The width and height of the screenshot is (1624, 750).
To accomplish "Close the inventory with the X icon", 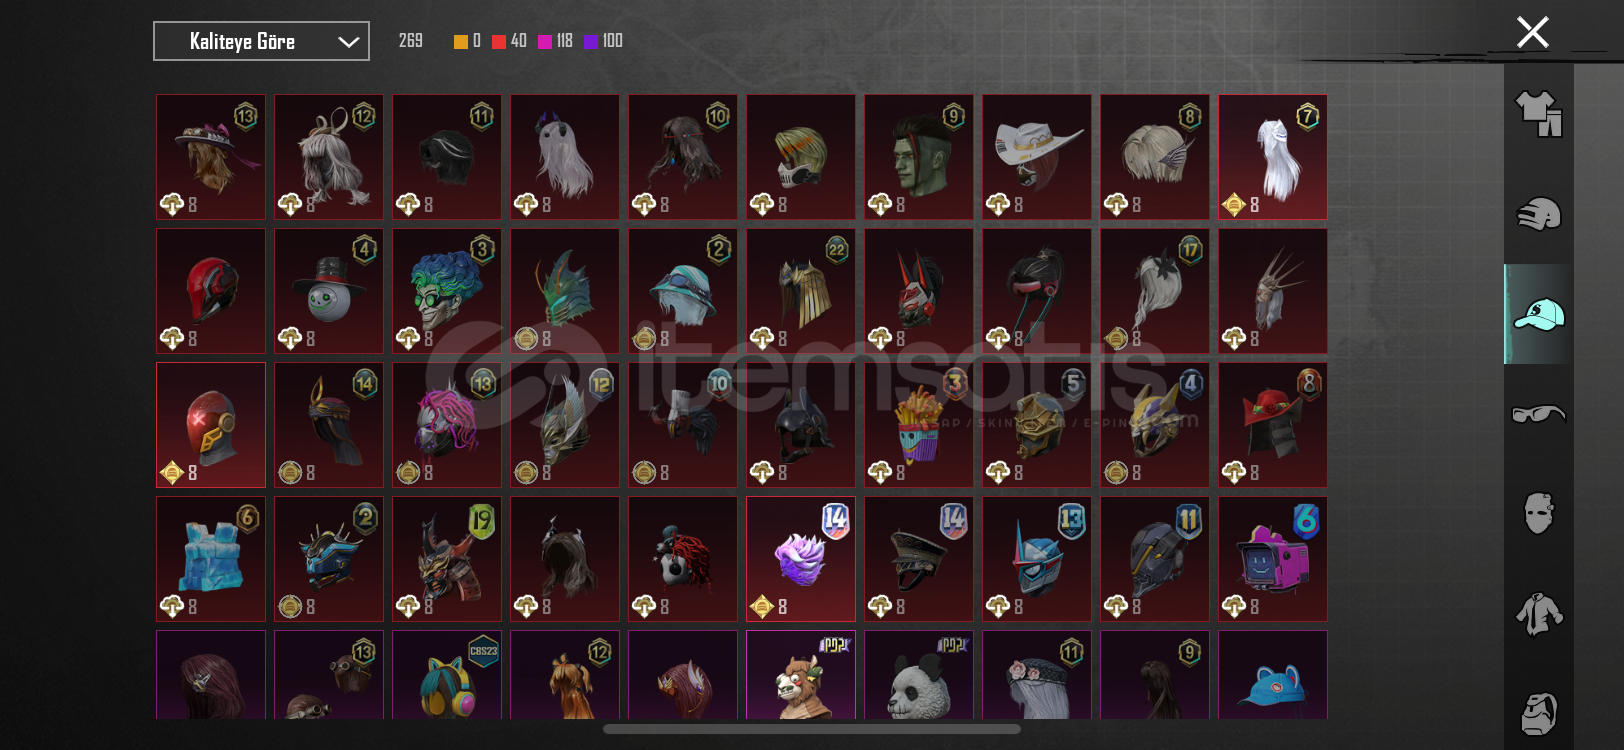I will pyautogui.click(x=1532, y=32).
